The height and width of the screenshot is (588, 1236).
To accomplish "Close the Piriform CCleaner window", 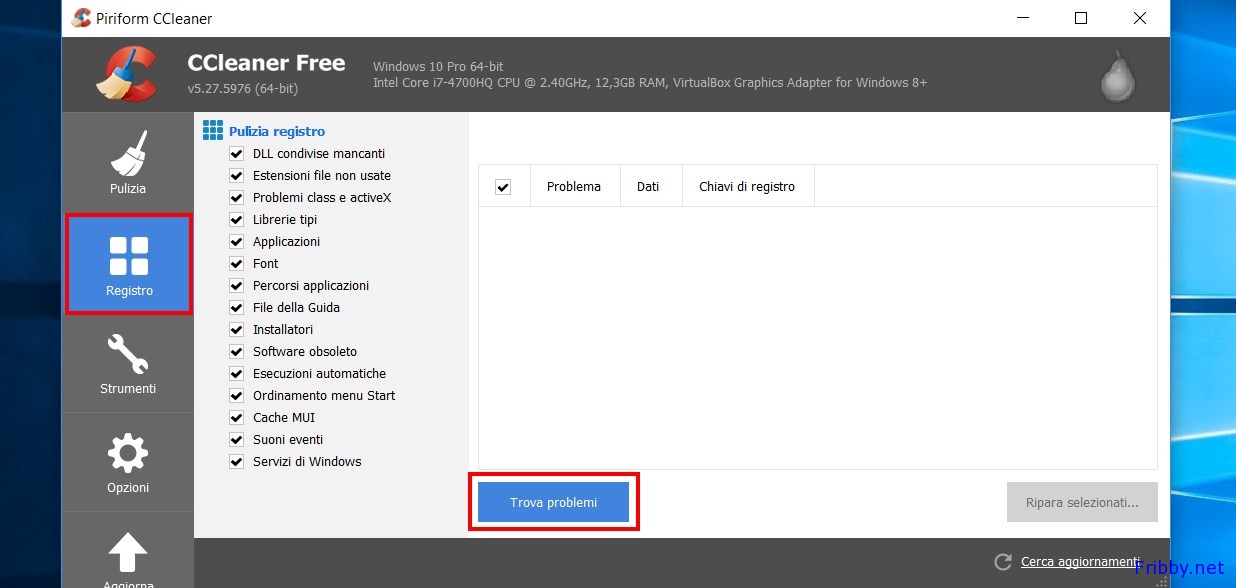I will point(1139,18).
